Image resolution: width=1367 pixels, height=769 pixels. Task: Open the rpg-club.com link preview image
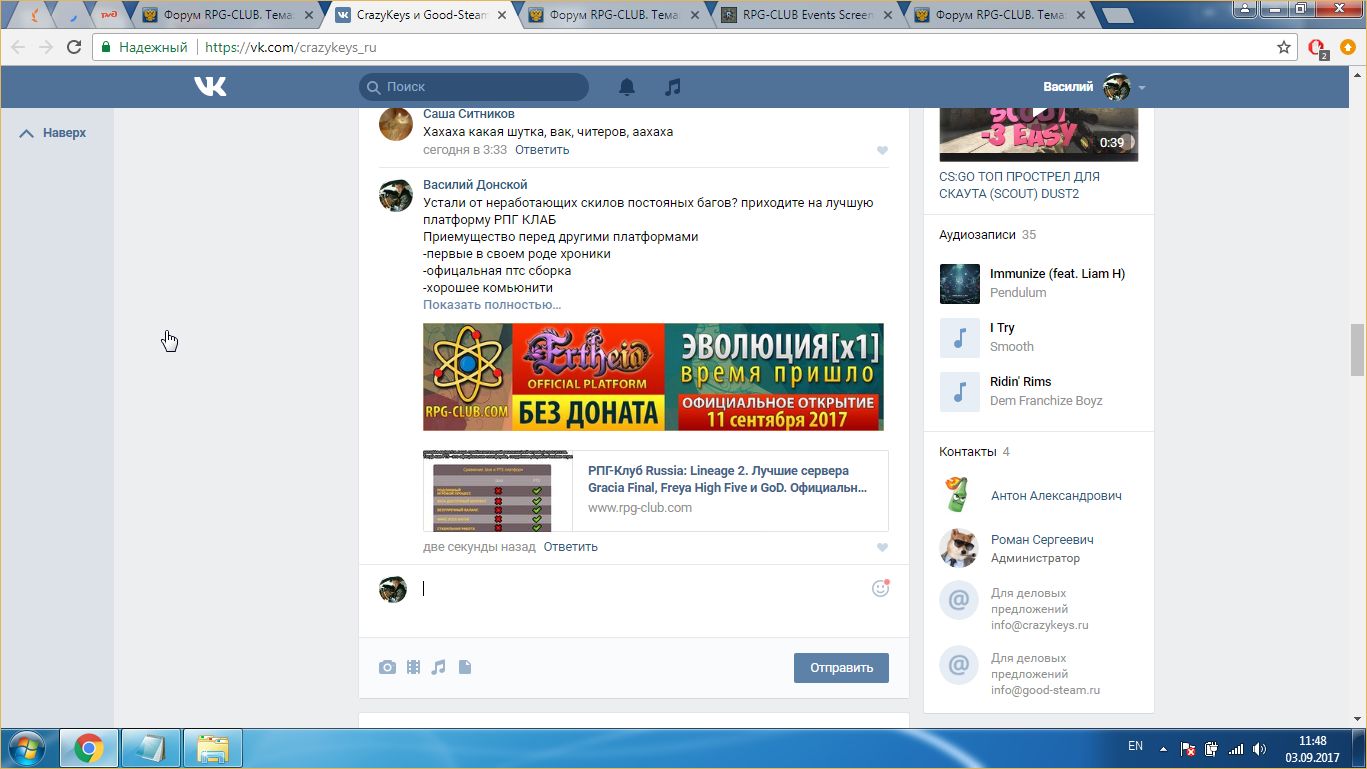(498, 491)
